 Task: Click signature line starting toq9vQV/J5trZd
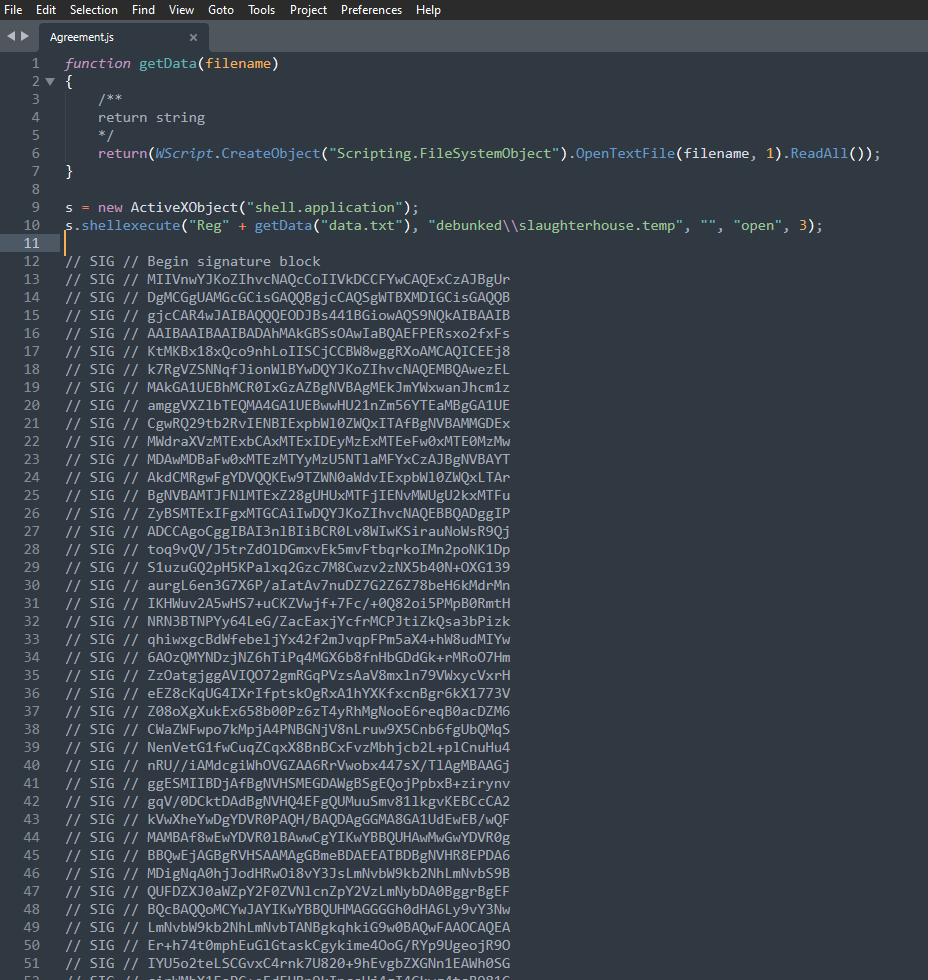(328, 549)
